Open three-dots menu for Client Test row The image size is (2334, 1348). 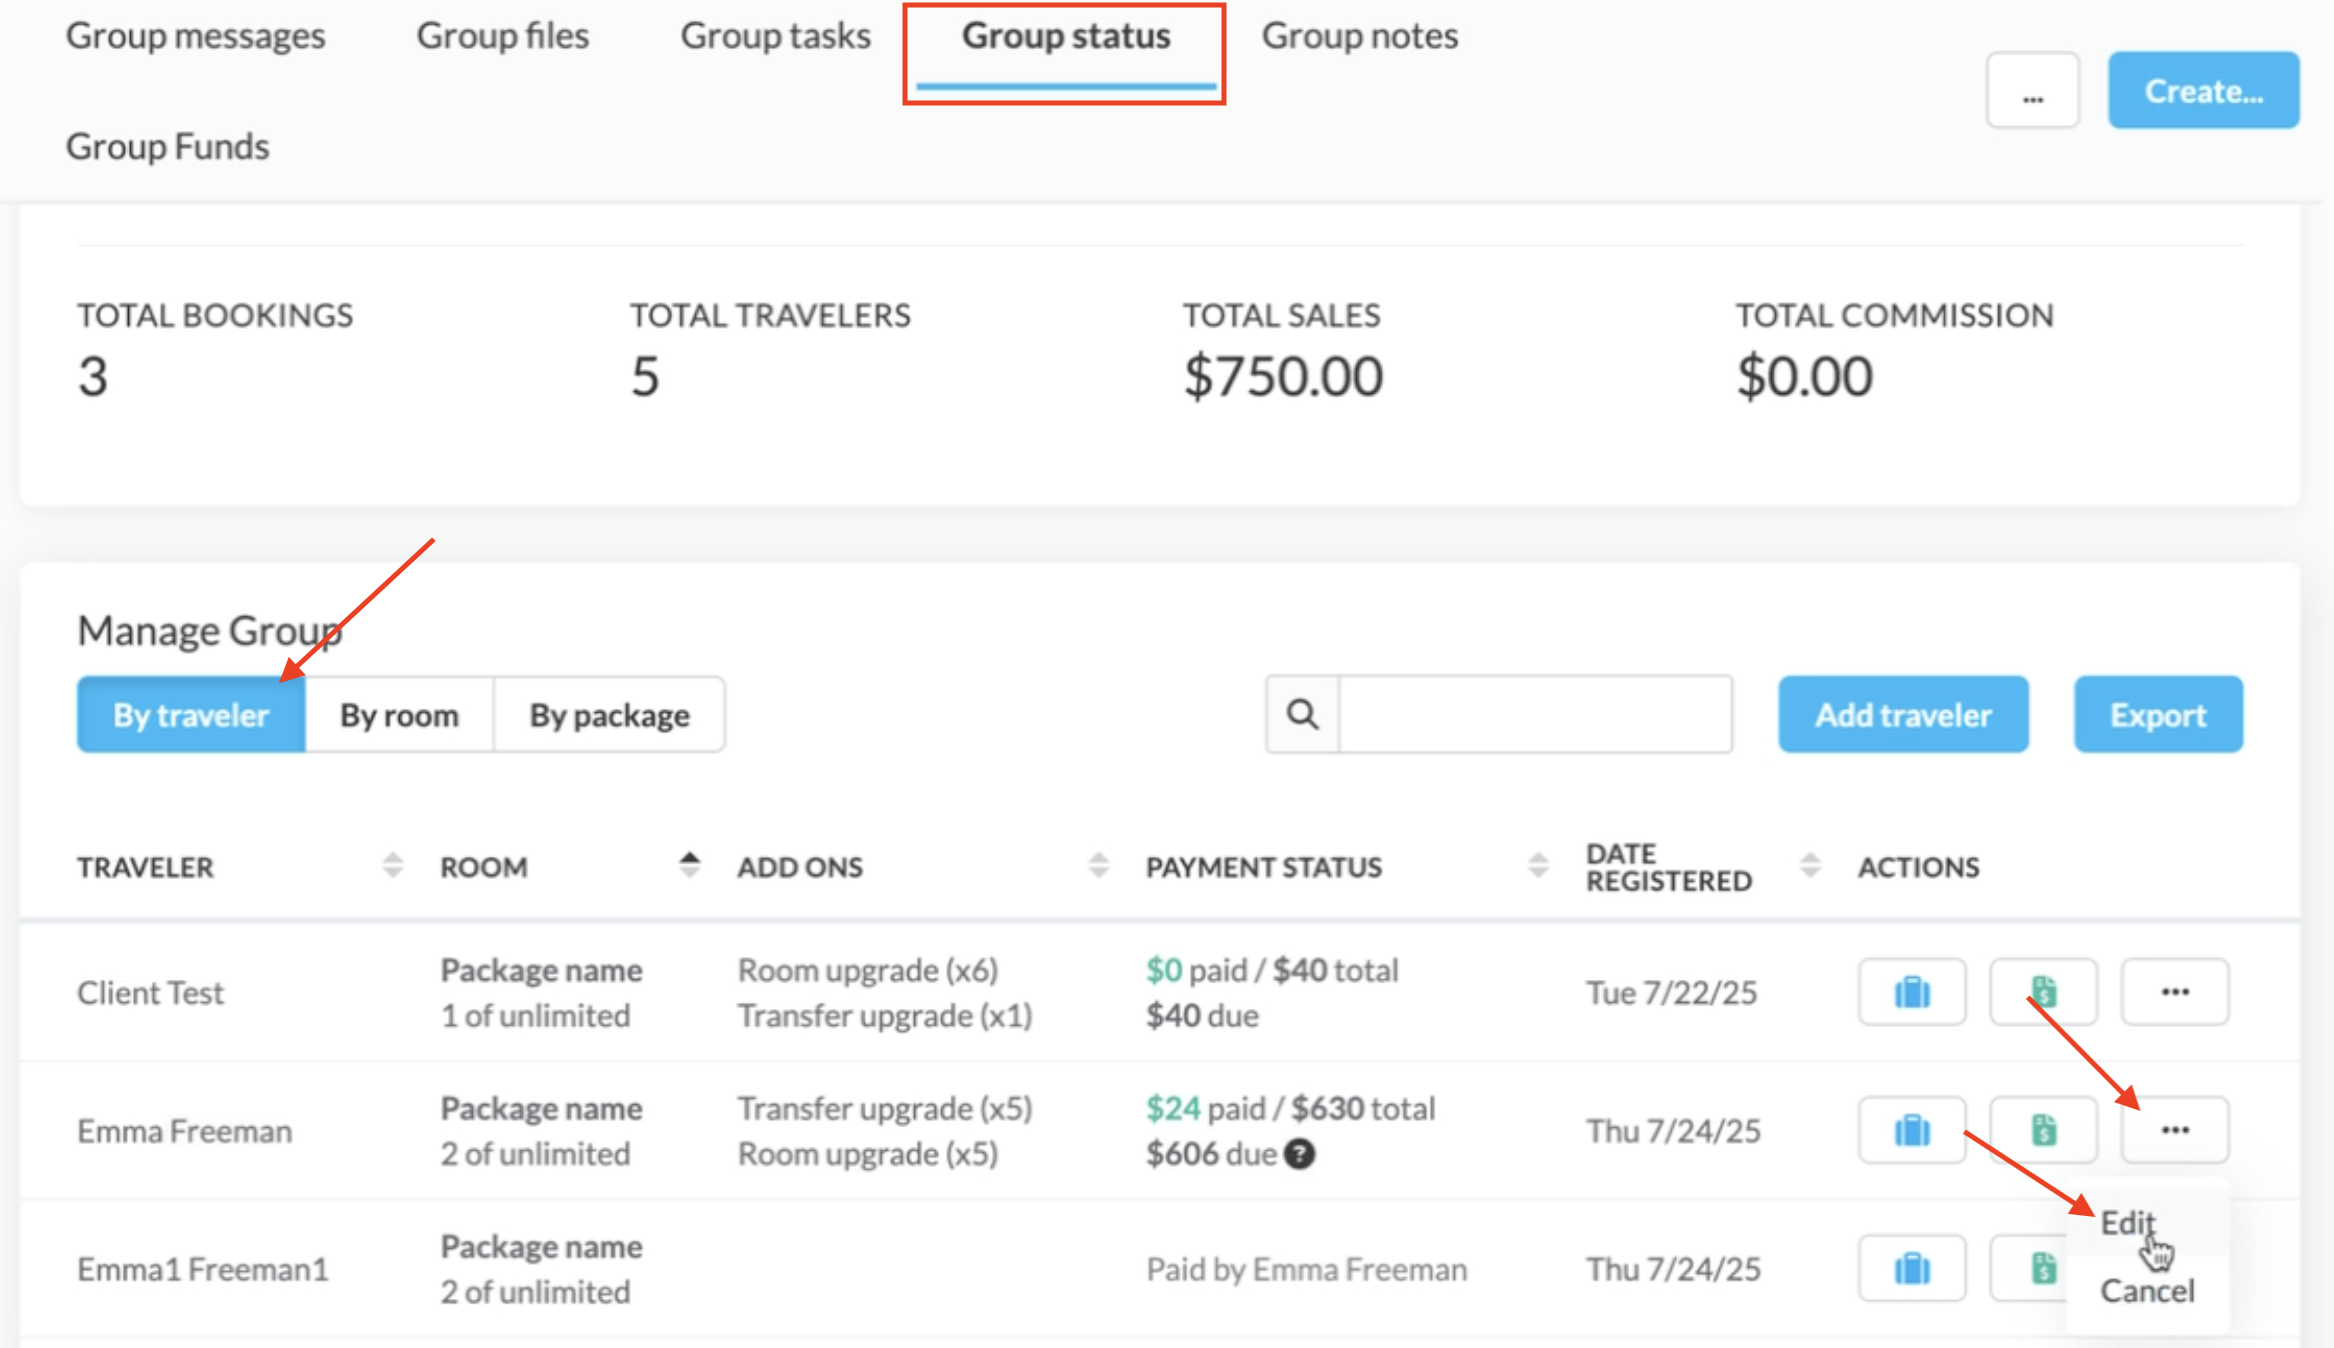pos(2174,992)
